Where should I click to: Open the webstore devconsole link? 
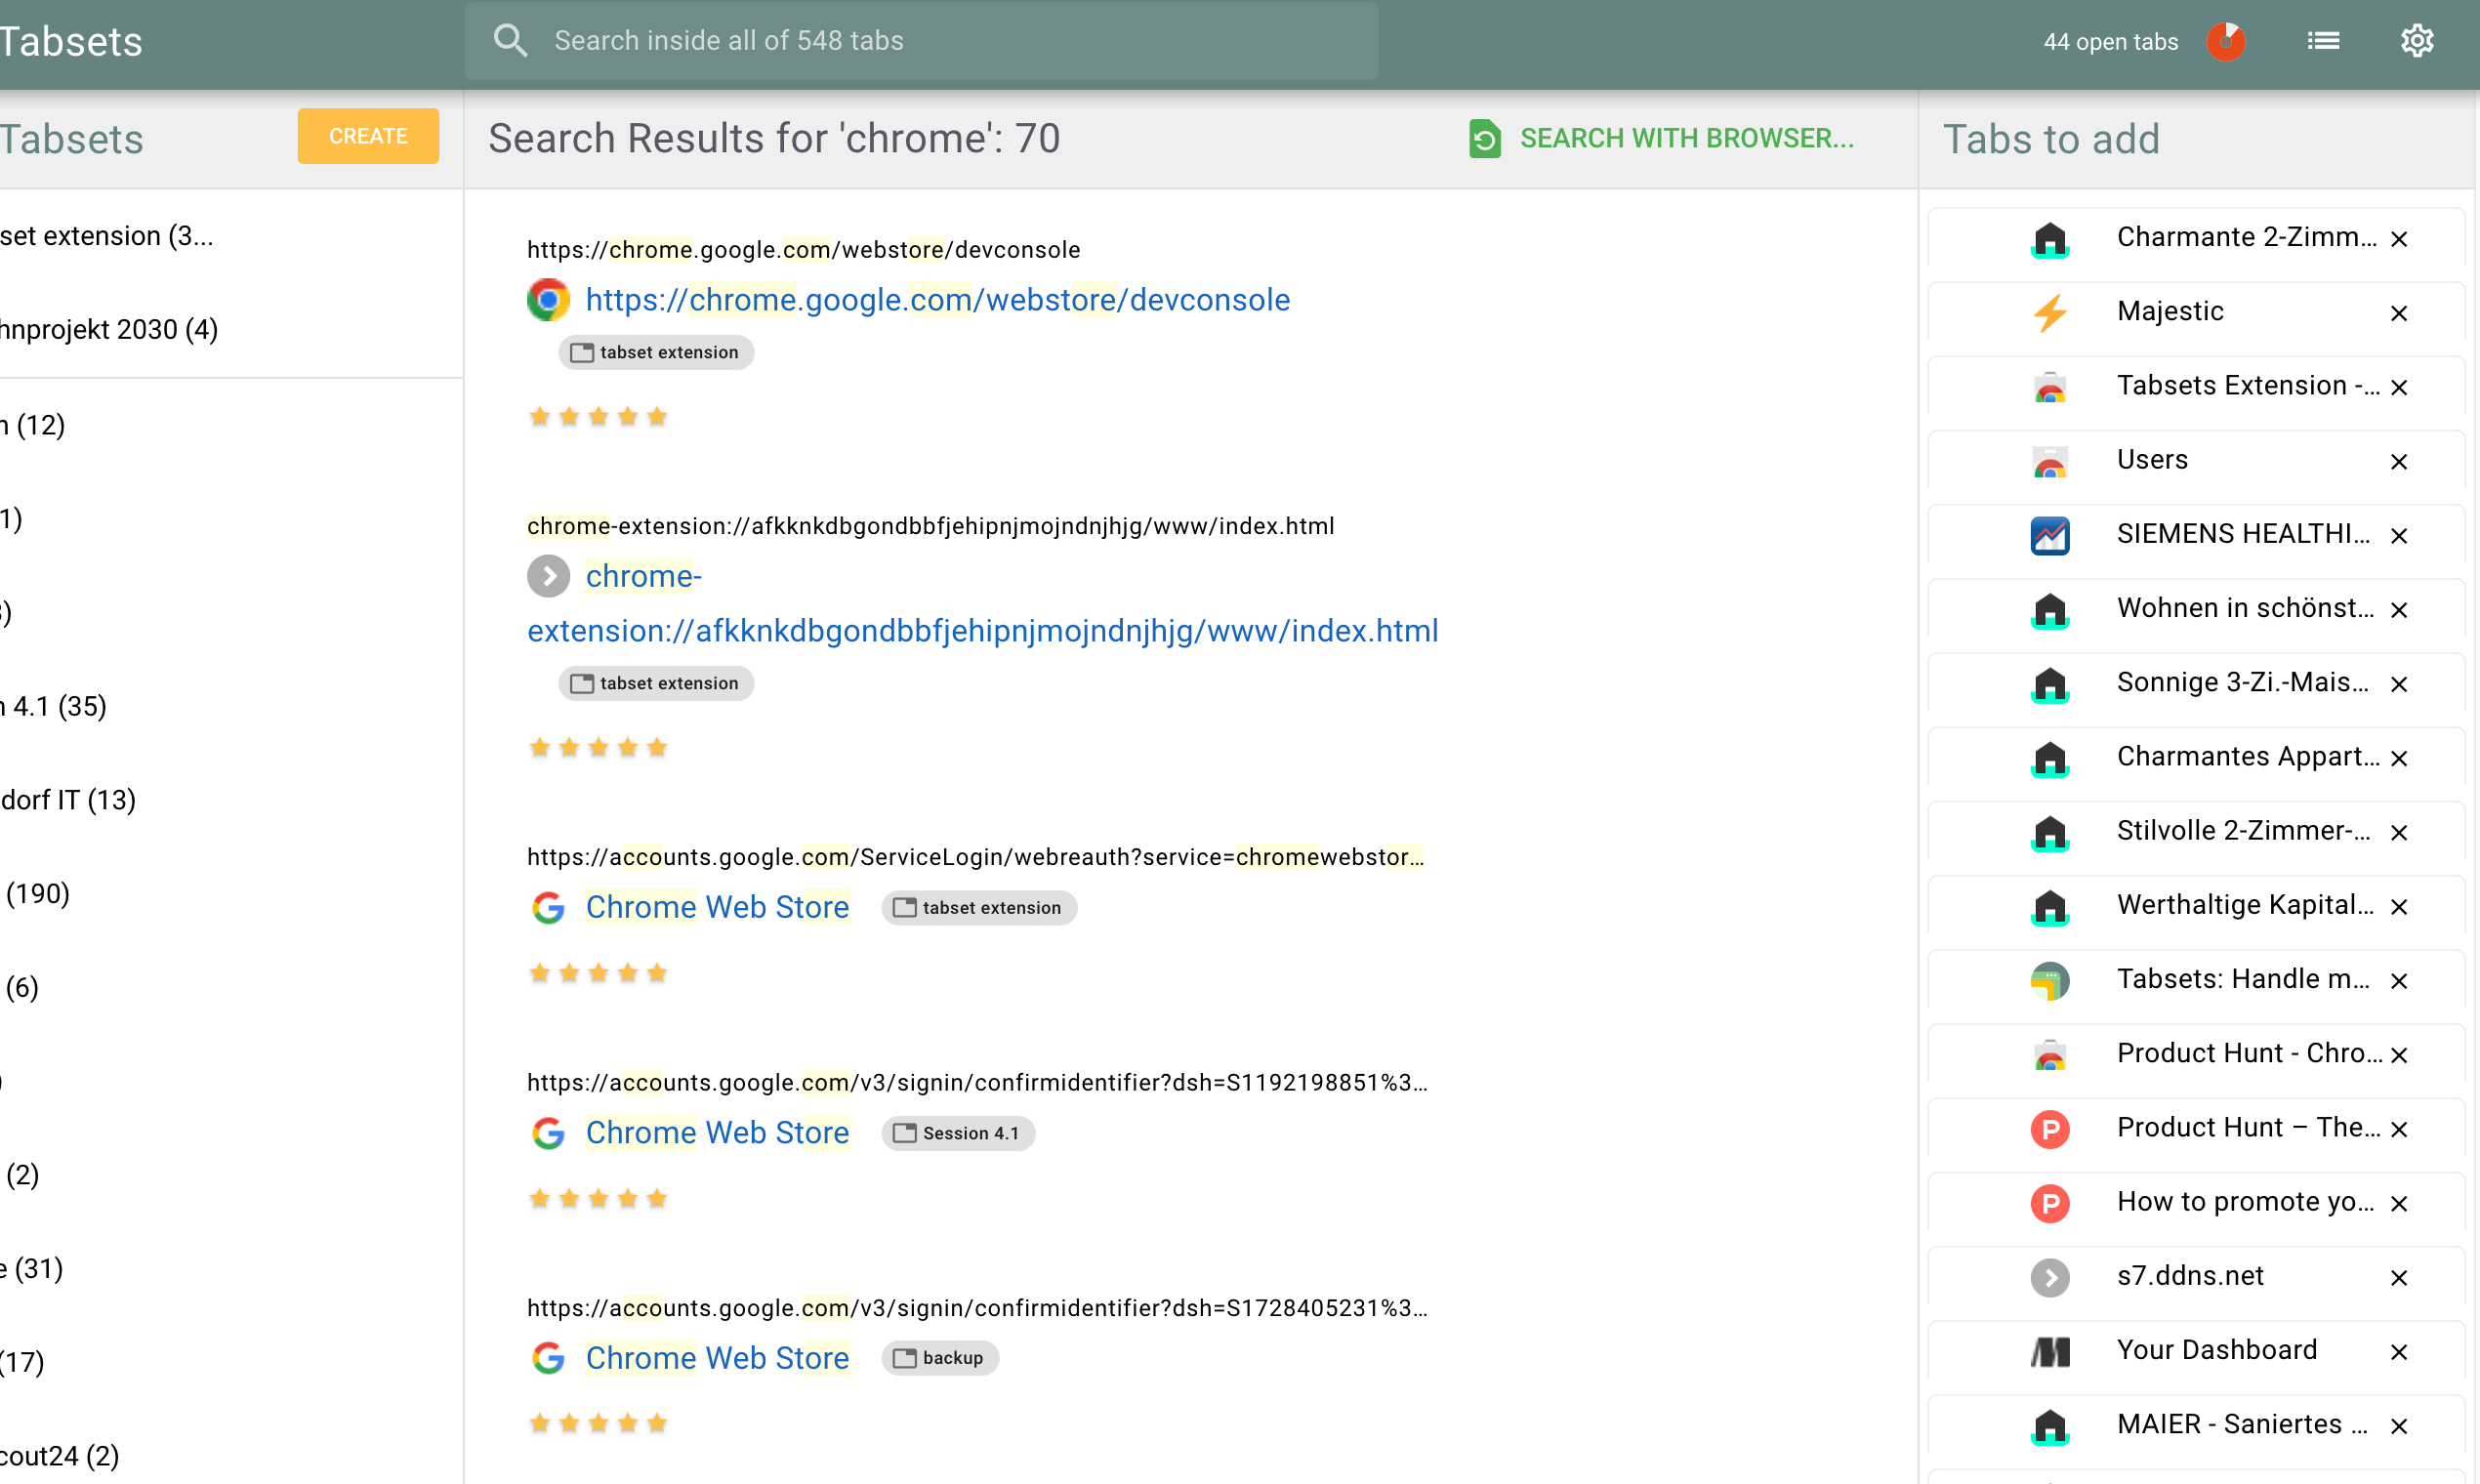coord(937,300)
